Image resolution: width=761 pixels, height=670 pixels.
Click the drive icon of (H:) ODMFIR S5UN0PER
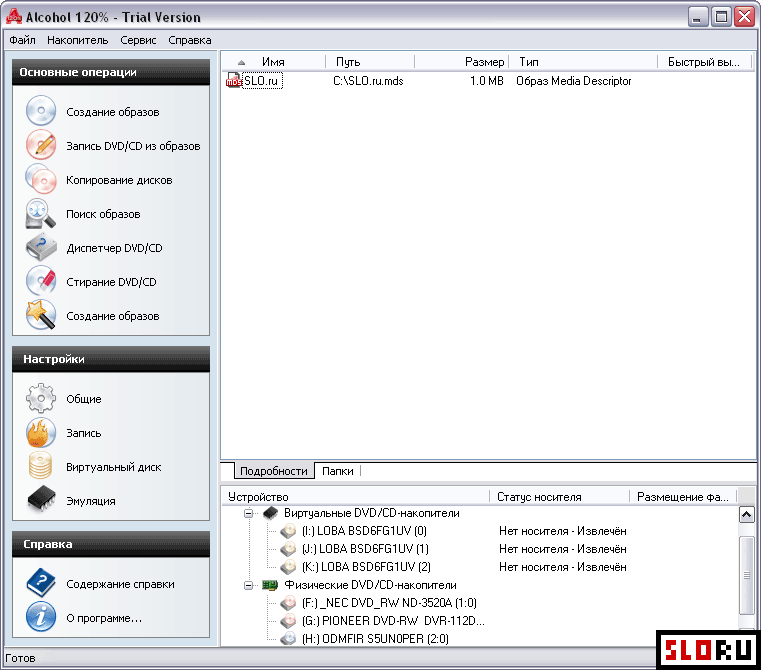(x=288, y=639)
